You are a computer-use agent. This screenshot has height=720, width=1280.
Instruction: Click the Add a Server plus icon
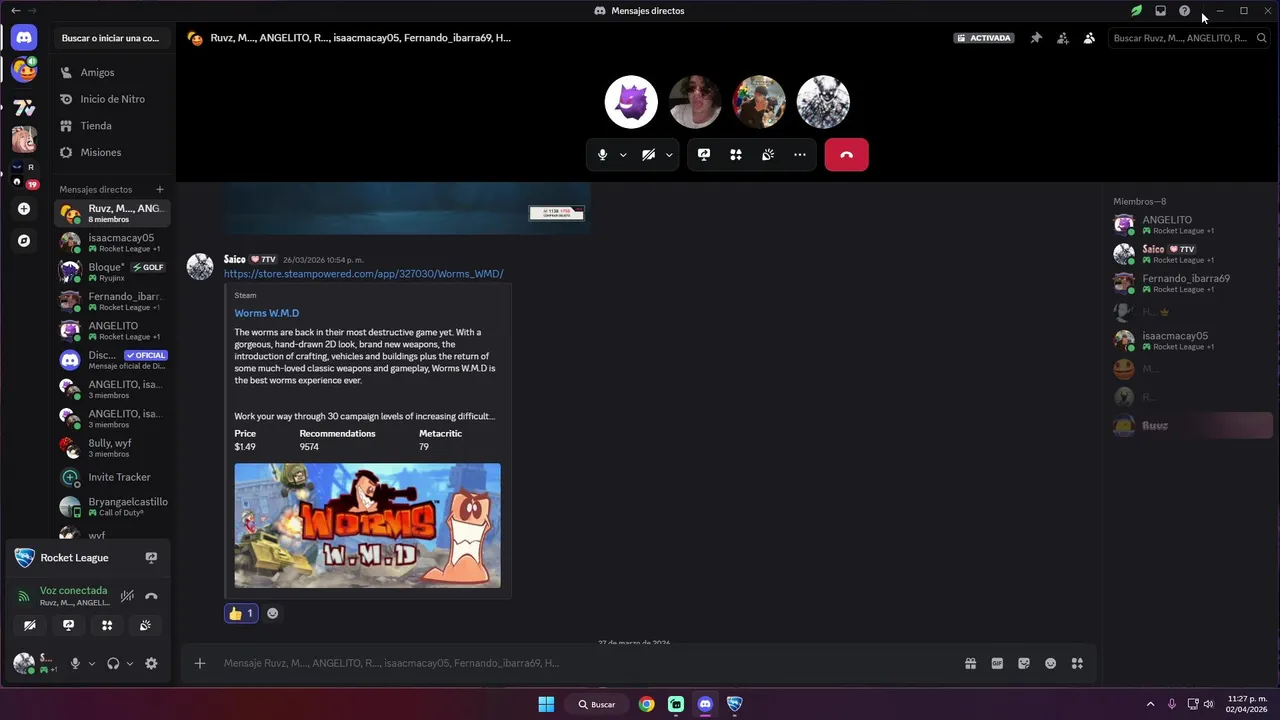[x=24, y=209]
